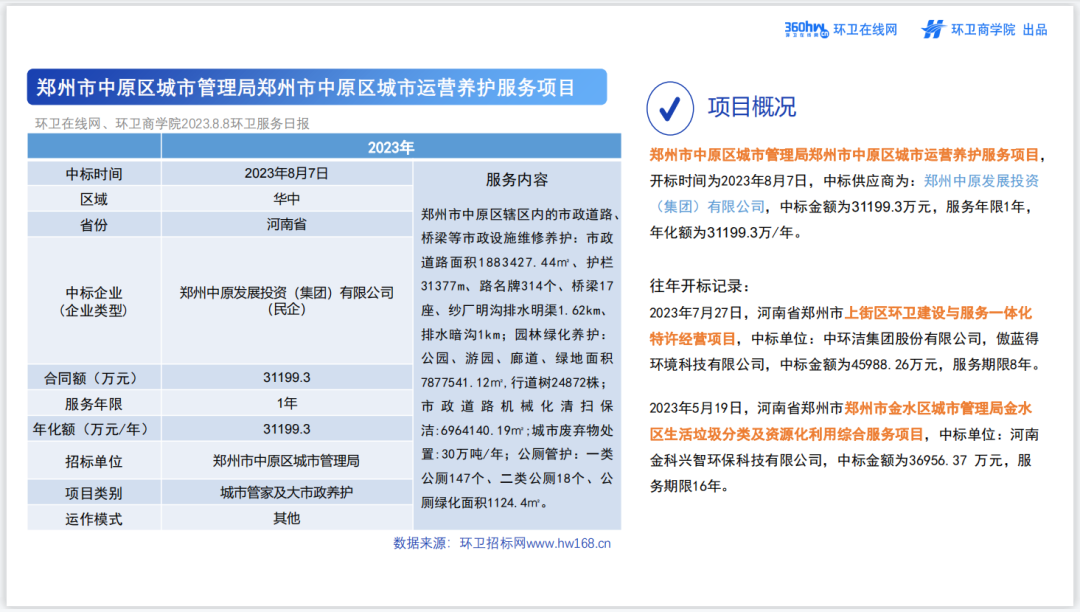Image resolution: width=1080 pixels, height=612 pixels.
Task: Click the 数据来源 www.hw168.cn link
Action: [x=502, y=543]
